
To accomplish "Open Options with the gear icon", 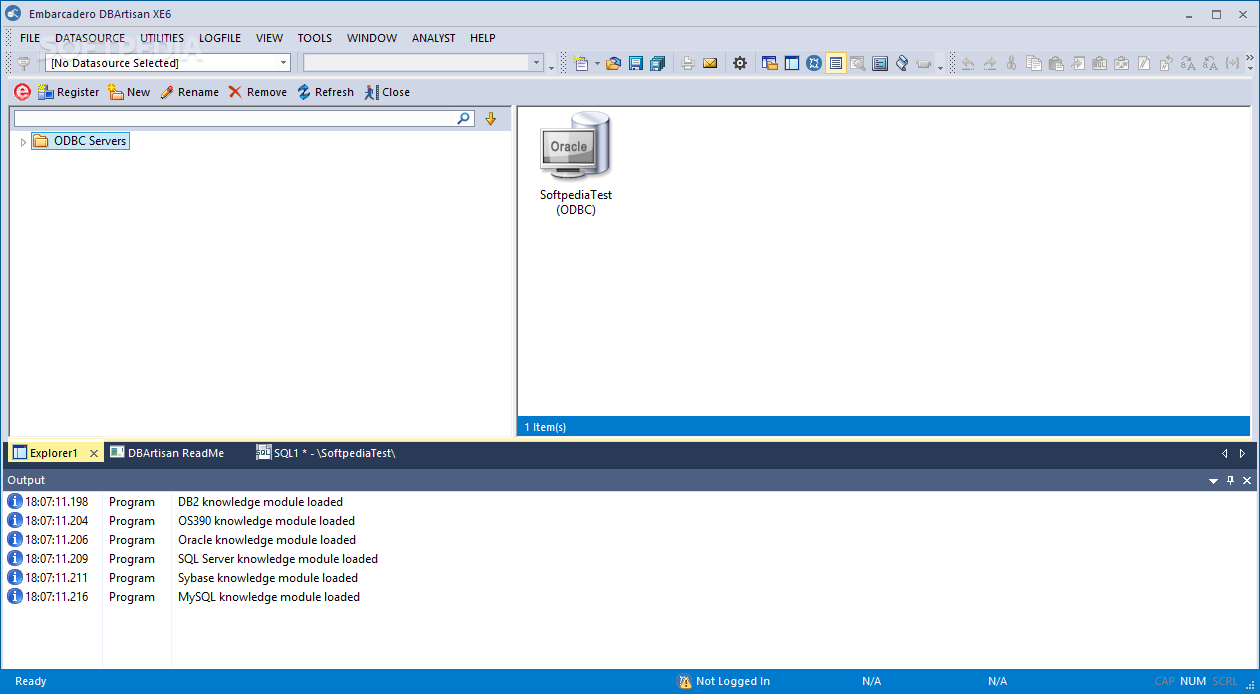I will (x=740, y=63).
